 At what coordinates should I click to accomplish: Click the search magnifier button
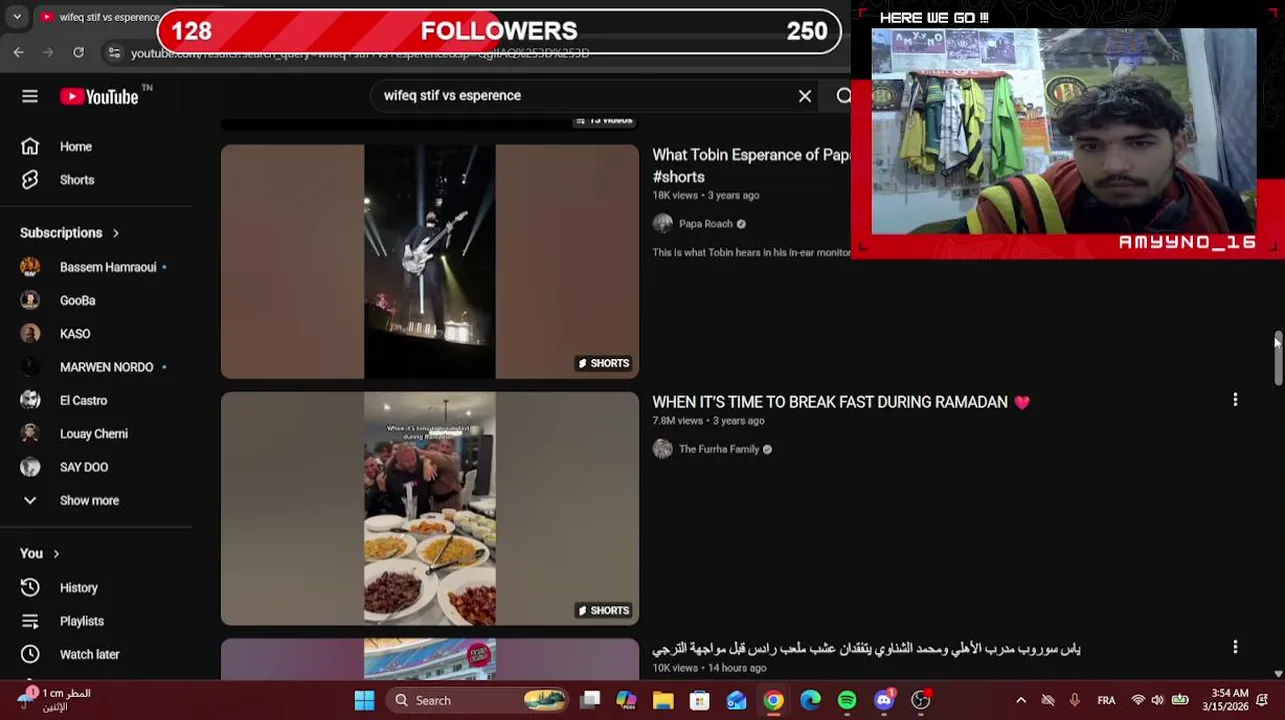click(843, 96)
